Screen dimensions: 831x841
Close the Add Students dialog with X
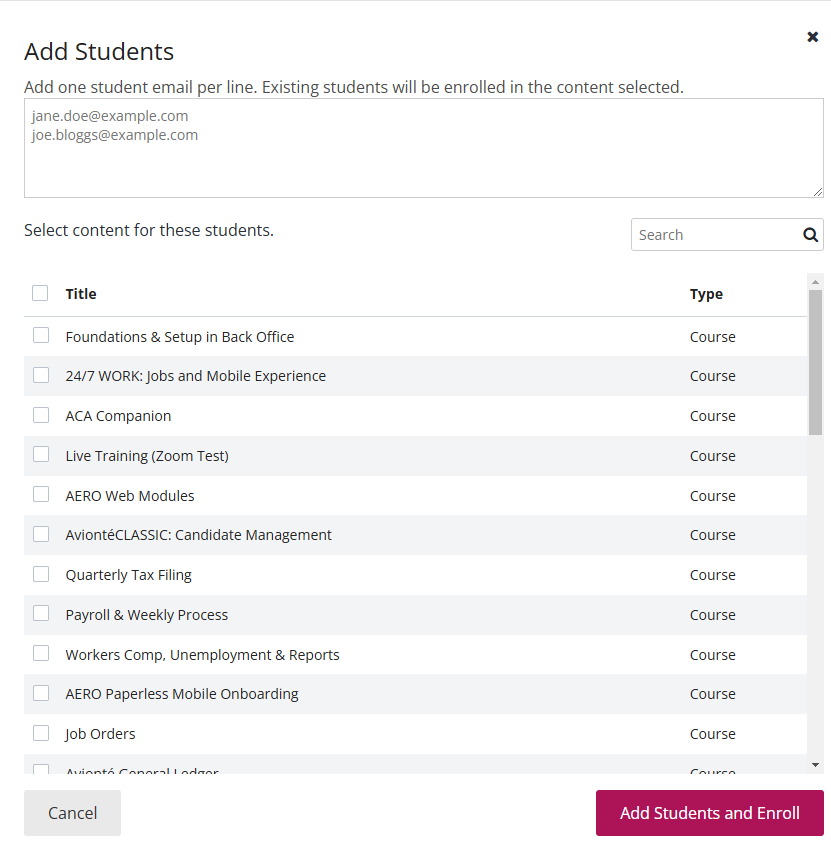pyautogui.click(x=812, y=36)
